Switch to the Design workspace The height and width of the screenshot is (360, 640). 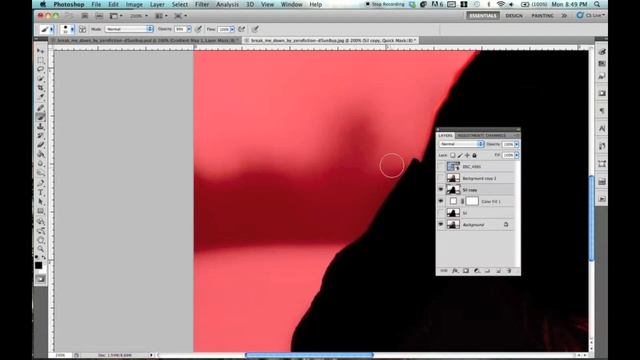514,16
